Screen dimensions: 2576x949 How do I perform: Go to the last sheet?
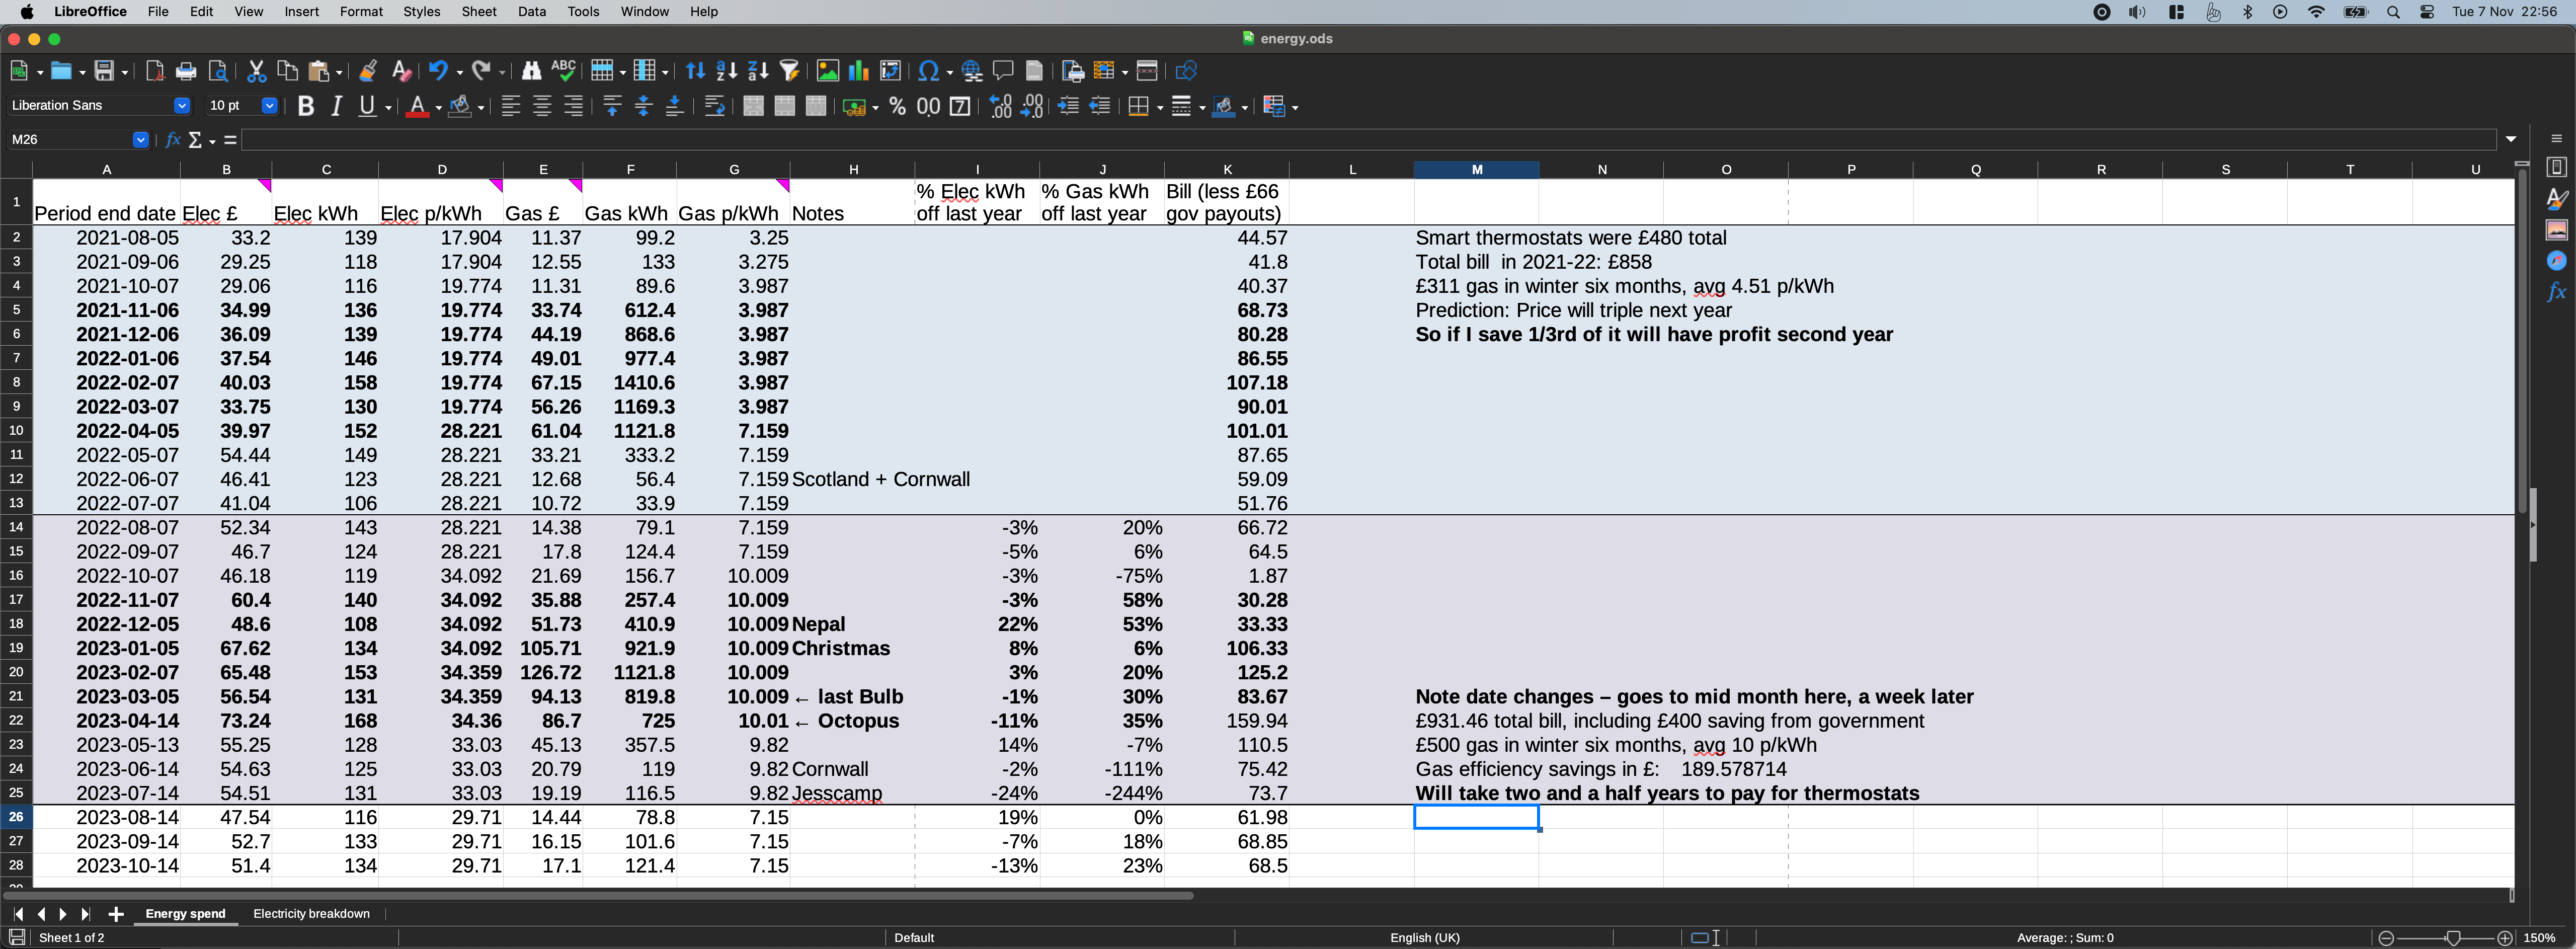pos(86,914)
